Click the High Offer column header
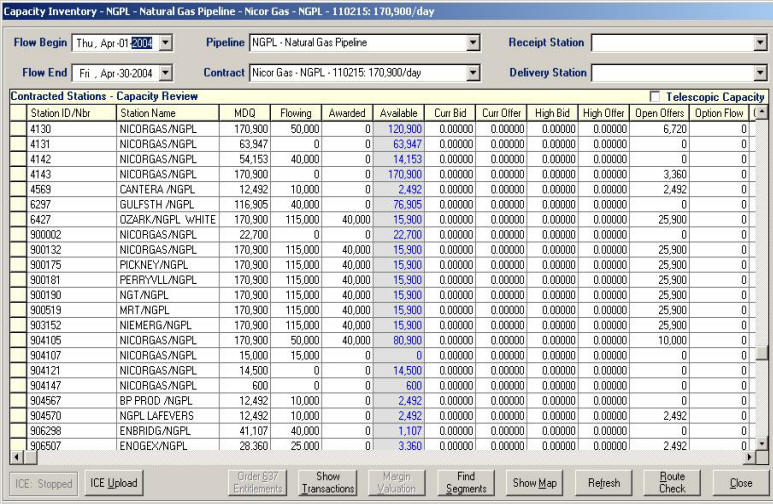The width and height of the screenshot is (773, 504). pos(603,113)
